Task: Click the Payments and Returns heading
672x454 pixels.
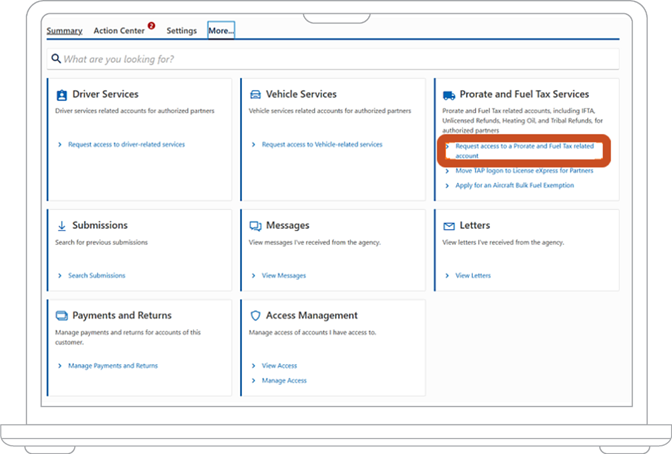Action: 122,316
